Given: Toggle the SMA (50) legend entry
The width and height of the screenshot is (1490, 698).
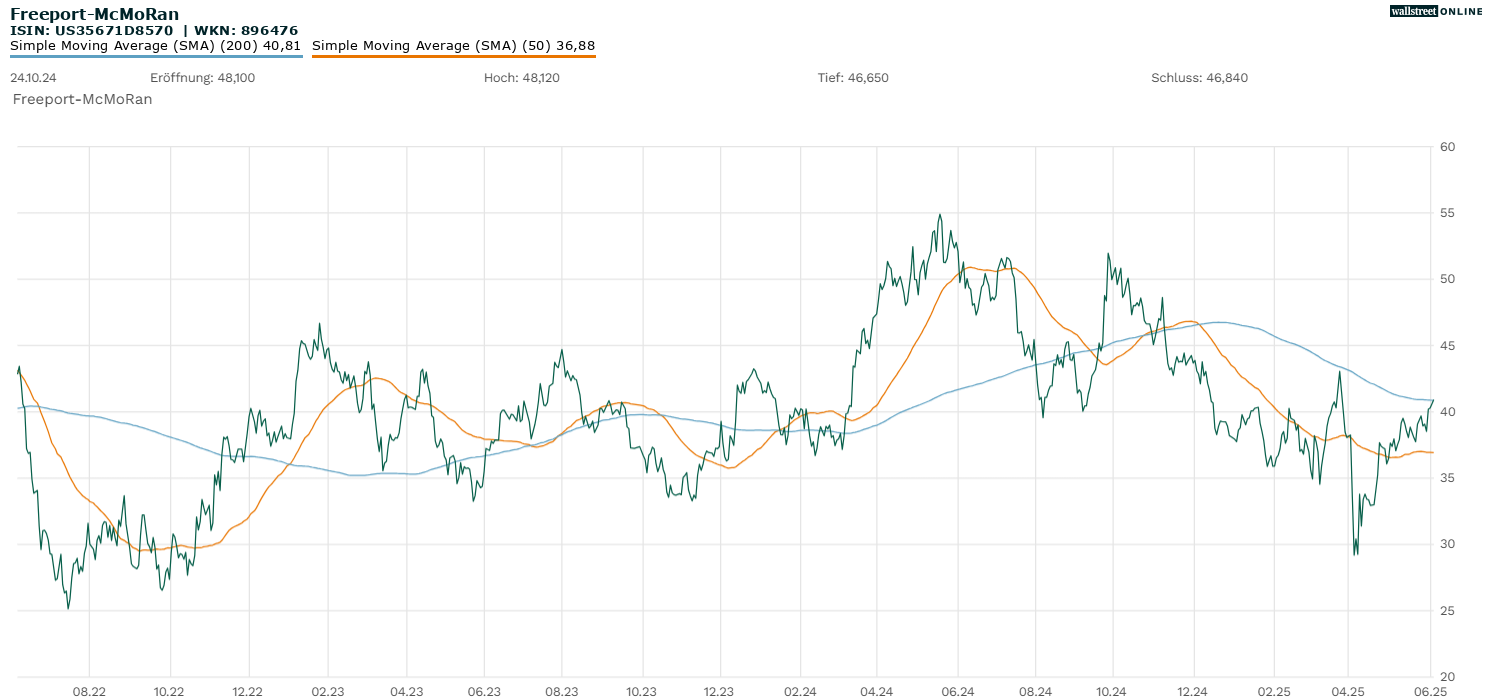Looking at the screenshot, I should [454, 46].
